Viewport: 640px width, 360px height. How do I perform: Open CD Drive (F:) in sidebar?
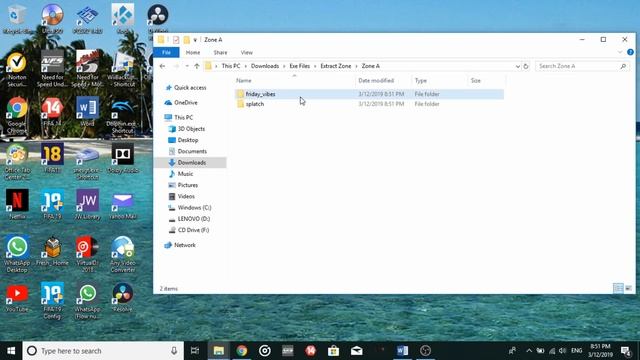click(189, 230)
